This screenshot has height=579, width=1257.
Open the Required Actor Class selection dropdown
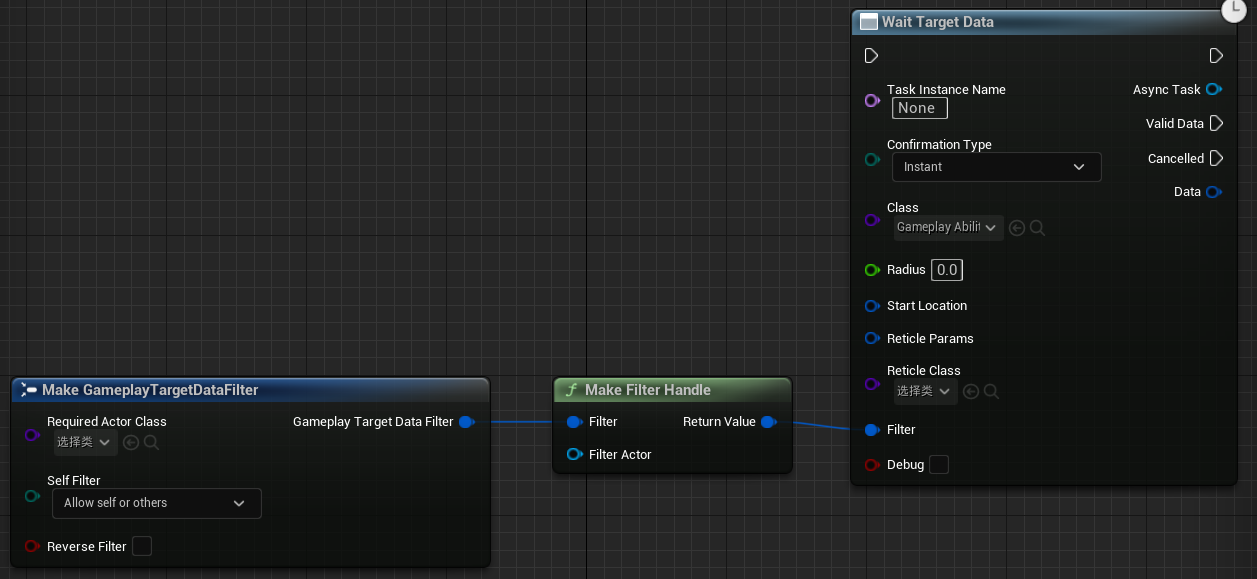tap(85, 442)
